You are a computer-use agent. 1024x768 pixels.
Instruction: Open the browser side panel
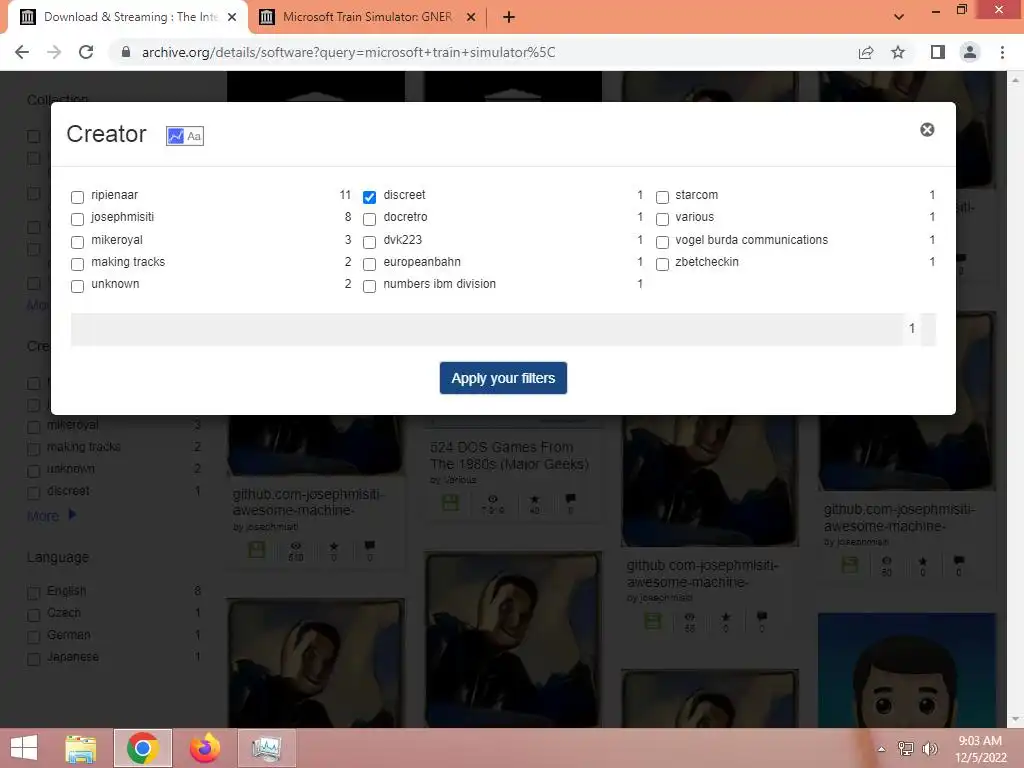[x=938, y=52]
